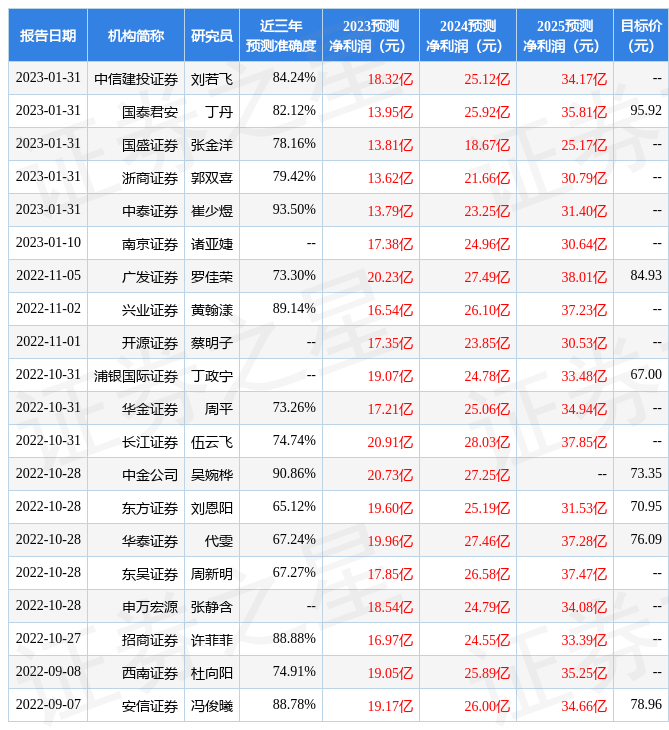Click analyst name 代雯
Viewport: 669px width, 730px height.
pos(219,541)
